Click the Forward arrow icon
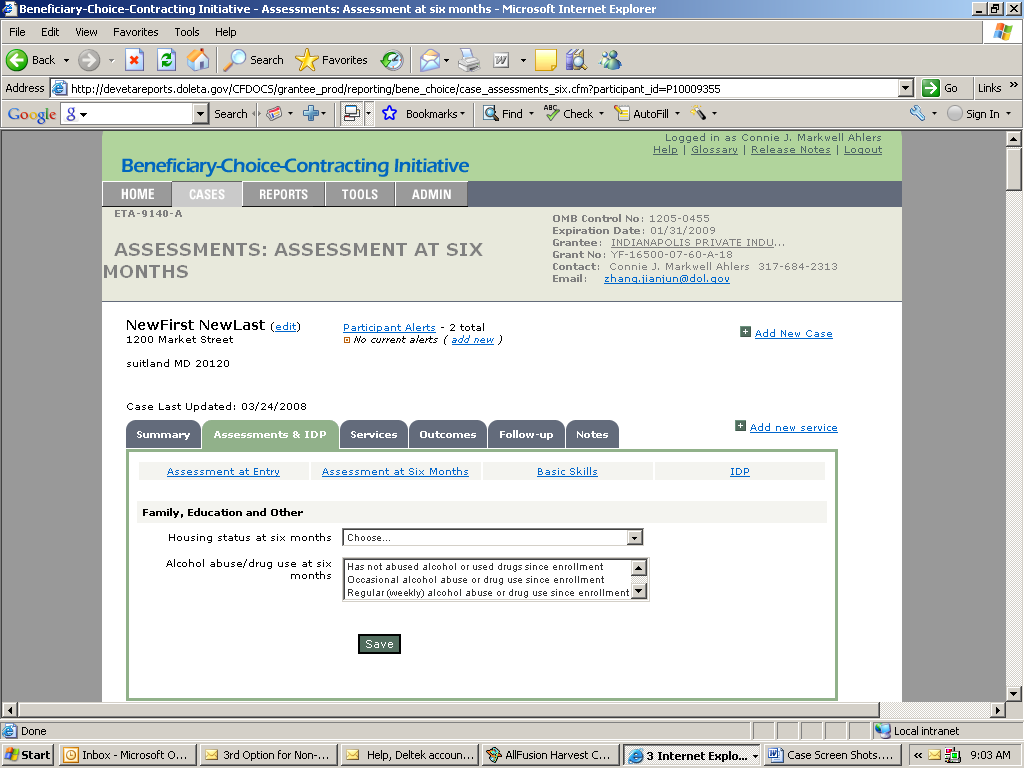Screen dimensions: 1024x768 click(x=89, y=60)
